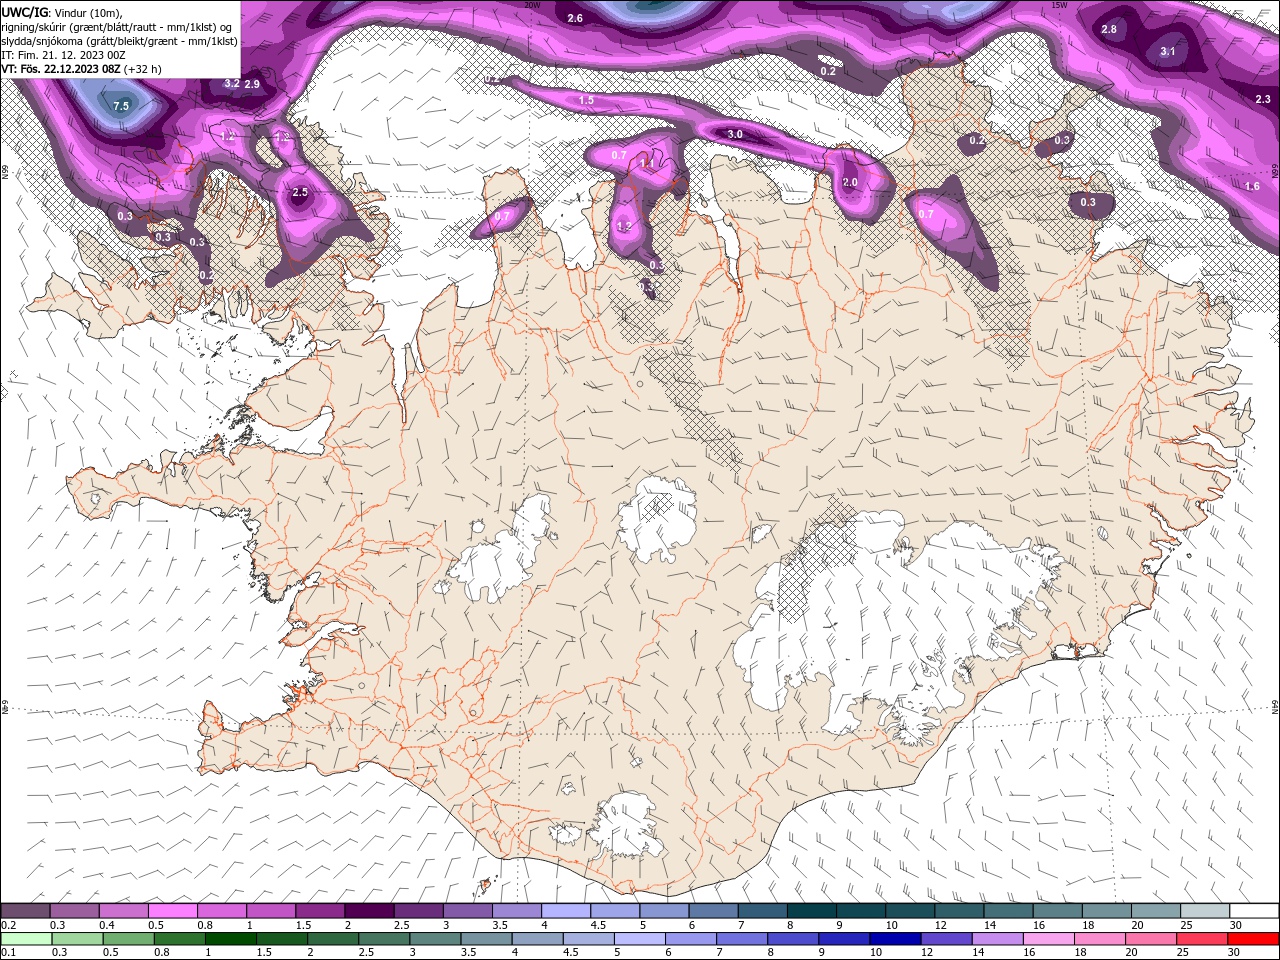Click the pale grey 25 swatch in snow scale
The width and height of the screenshot is (1280, 960).
1205,910
